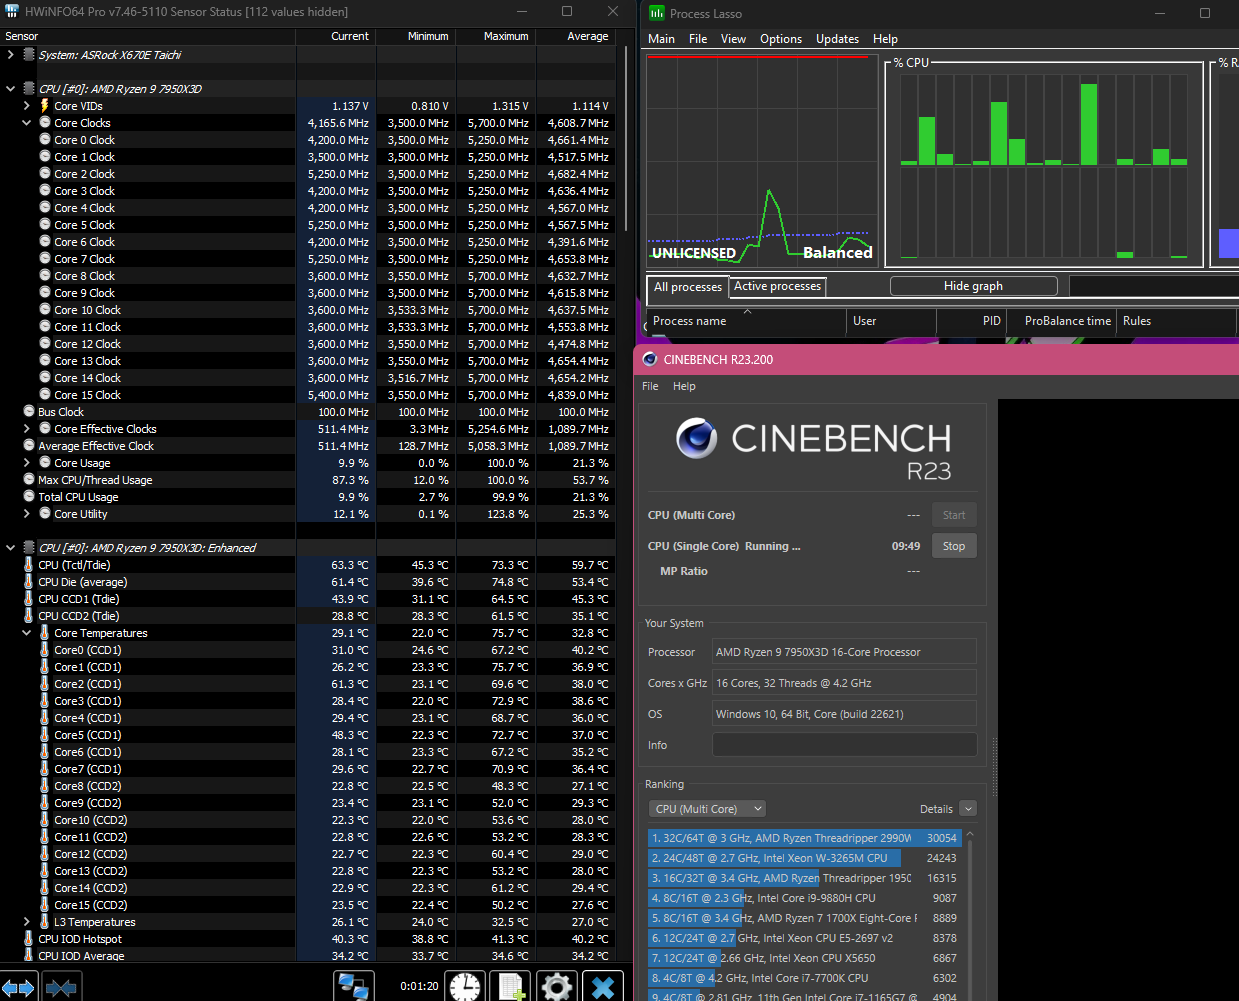This screenshot has width=1239, height=1001.
Task: Click the Hide graph button
Action: pyautogui.click(x=974, y=286)
